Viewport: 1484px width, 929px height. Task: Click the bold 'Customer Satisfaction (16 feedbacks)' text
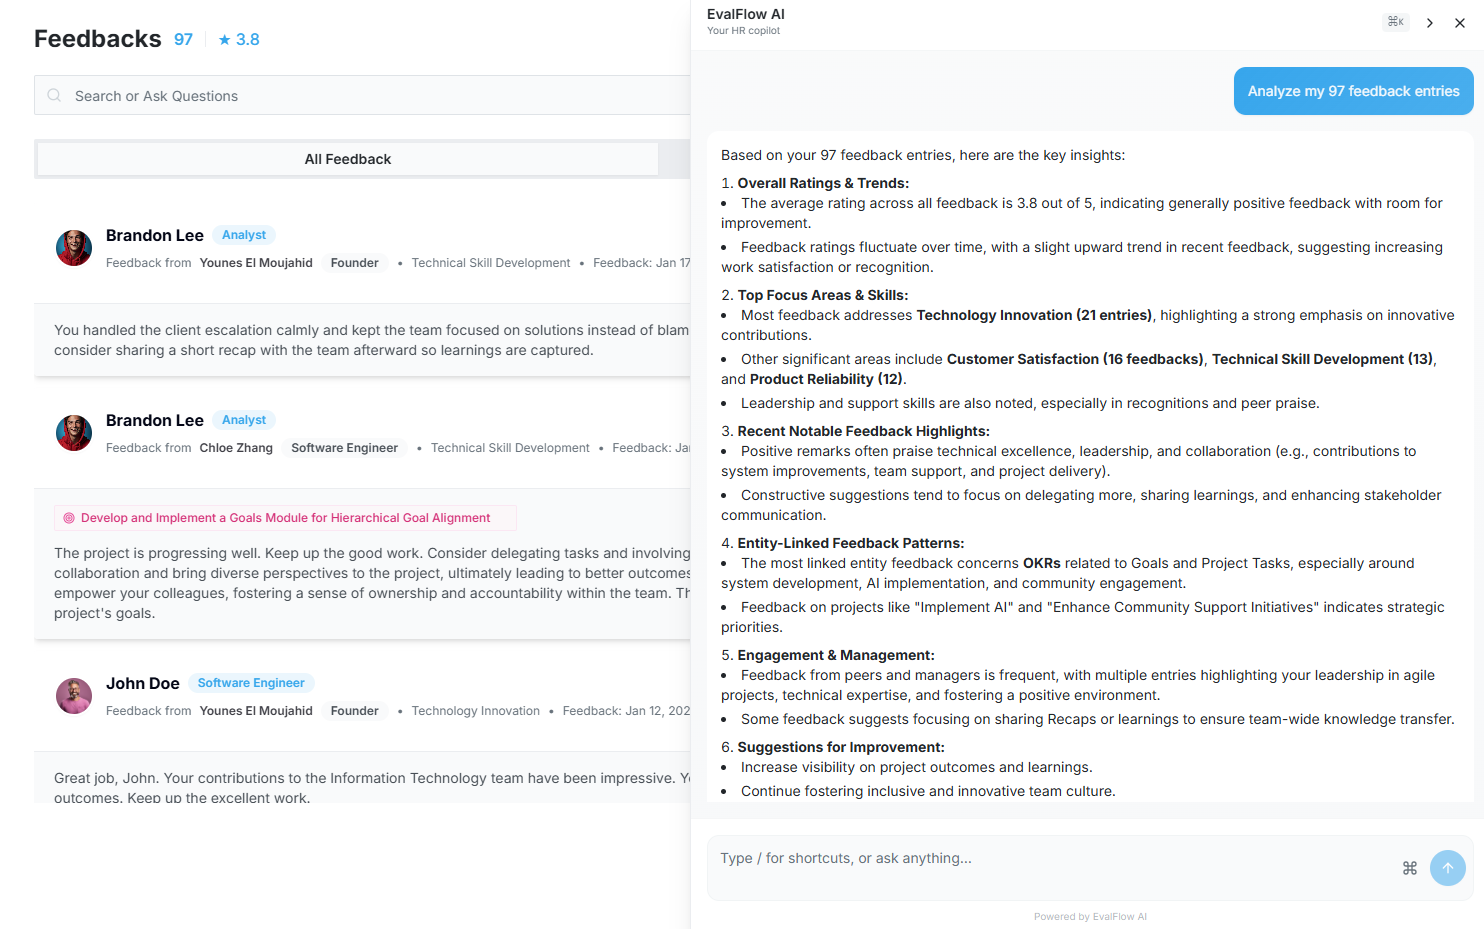[1075, 359]
